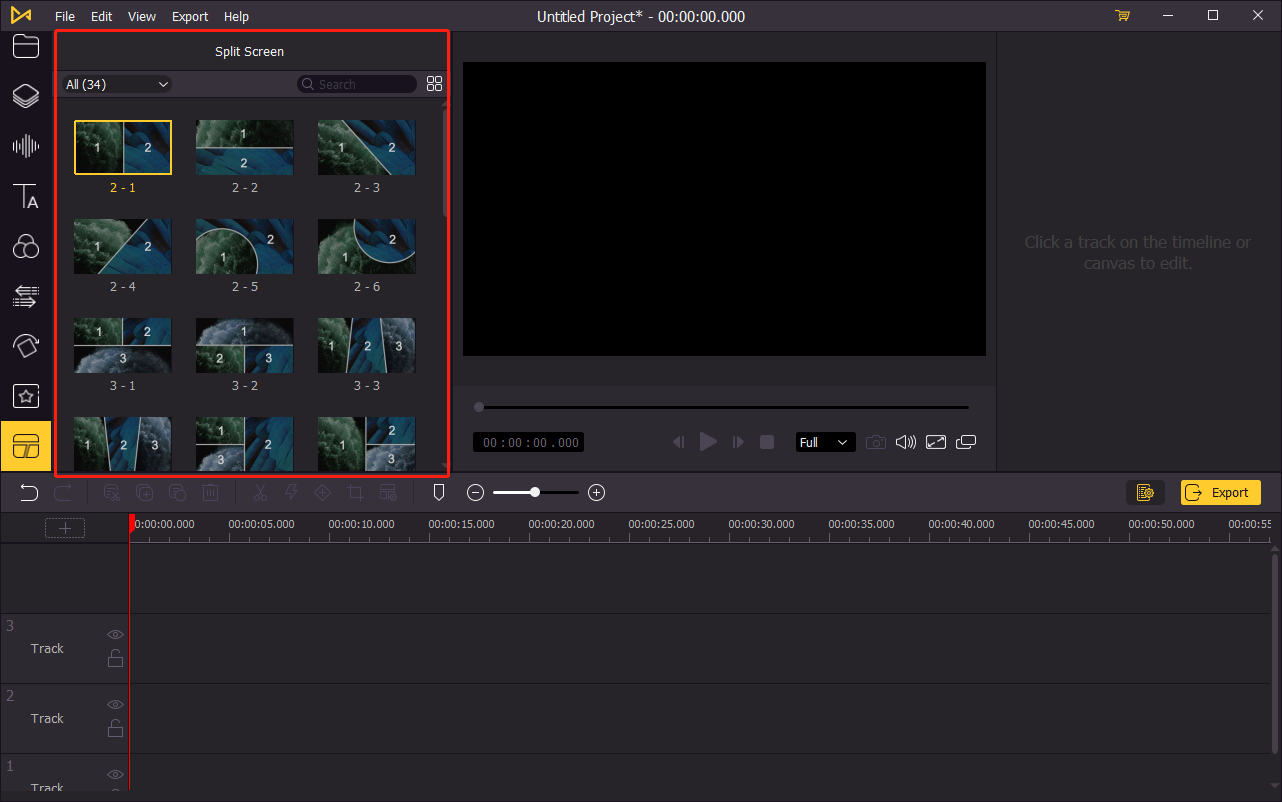Screen dimensions: 1282x802
Task: Take a snapshot with camera icon
Action: (875, 442)
